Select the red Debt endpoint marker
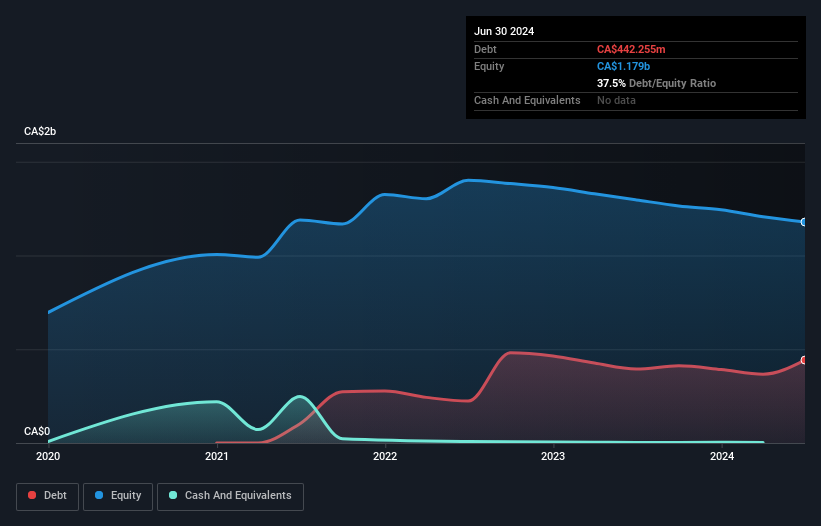This screenshot has height=526, width=821. [804, 360]
